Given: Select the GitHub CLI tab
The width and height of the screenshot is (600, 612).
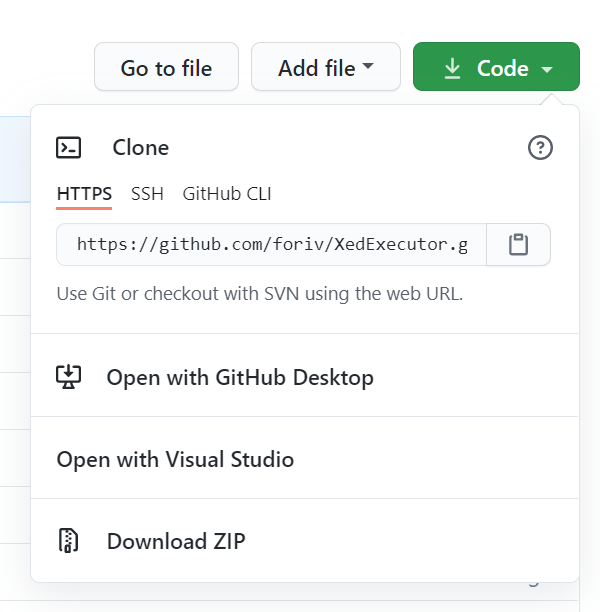Looking at the screenshot, I should click(226, 194).
